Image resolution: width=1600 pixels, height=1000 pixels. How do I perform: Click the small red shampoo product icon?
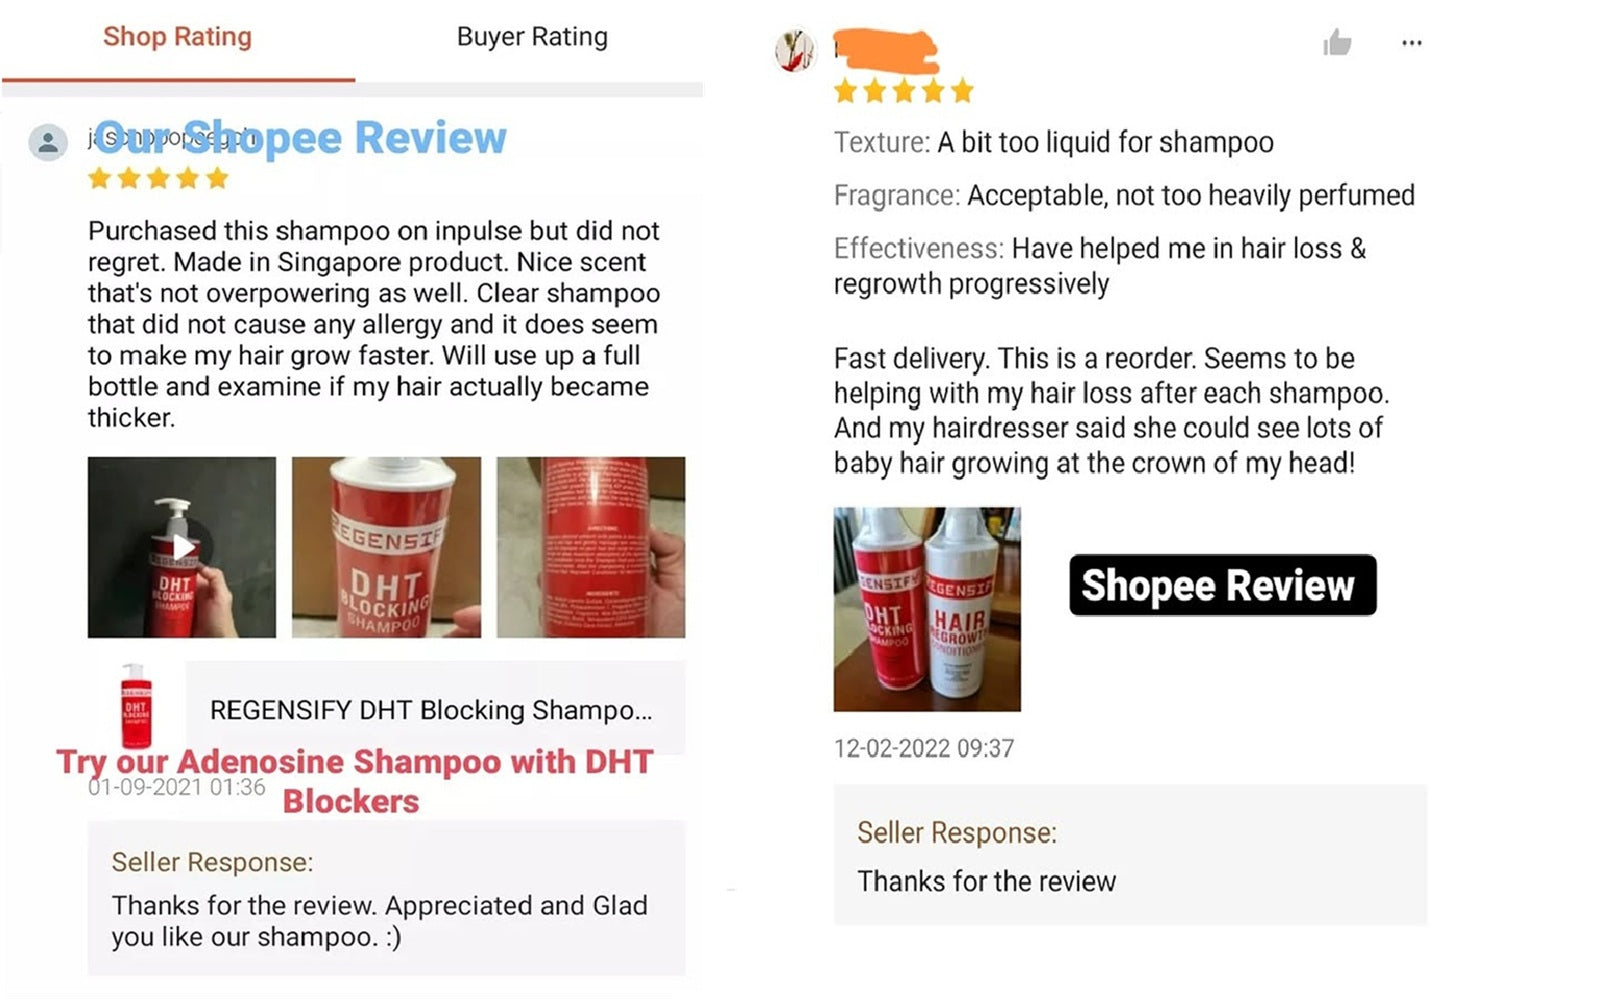136,706
